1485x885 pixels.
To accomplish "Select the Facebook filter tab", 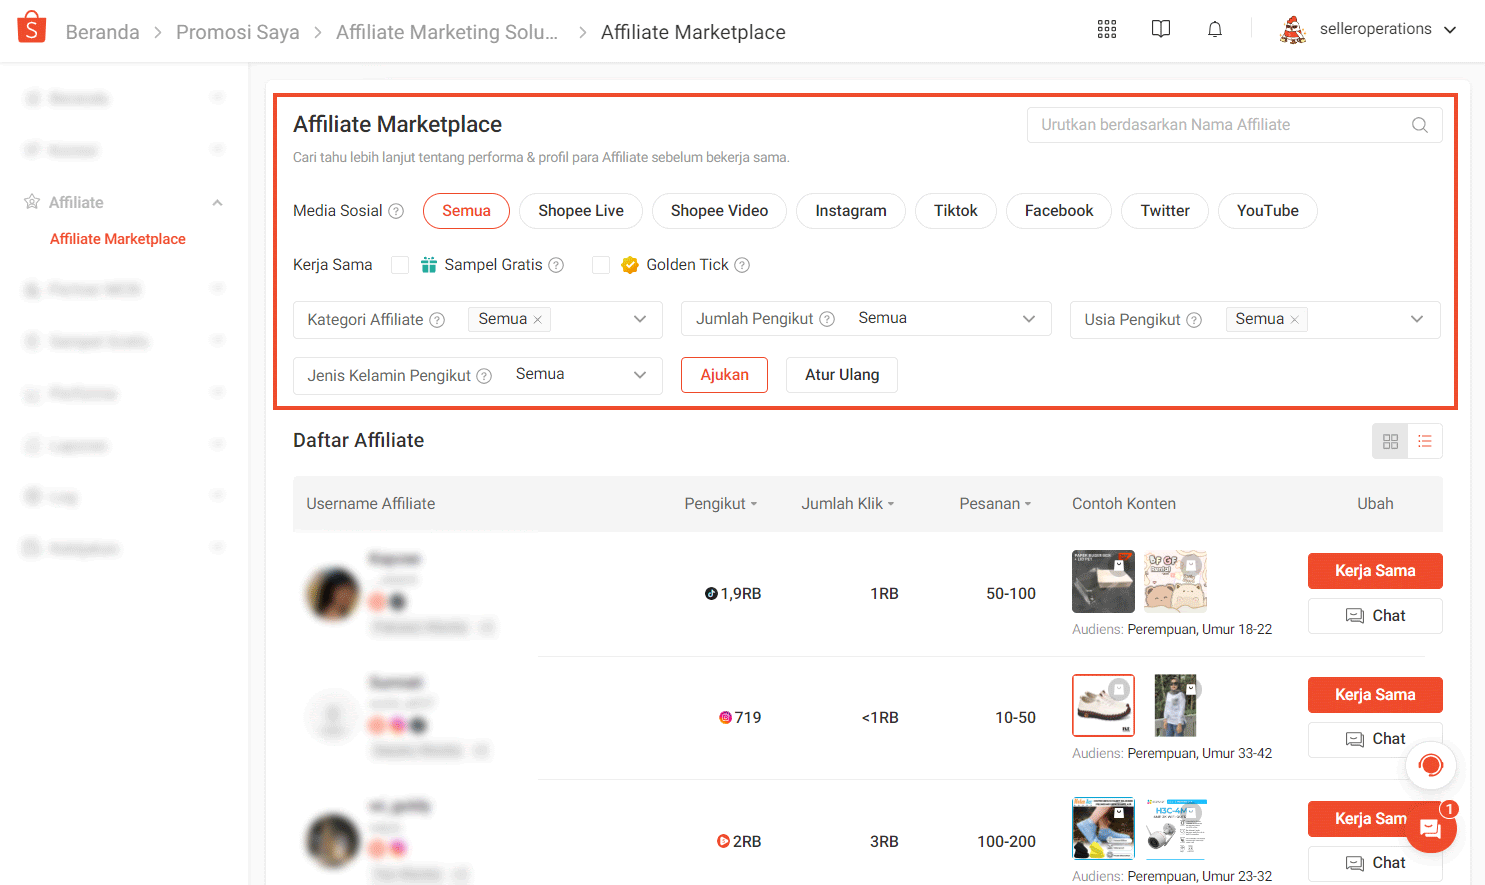I will (1058, 211).
